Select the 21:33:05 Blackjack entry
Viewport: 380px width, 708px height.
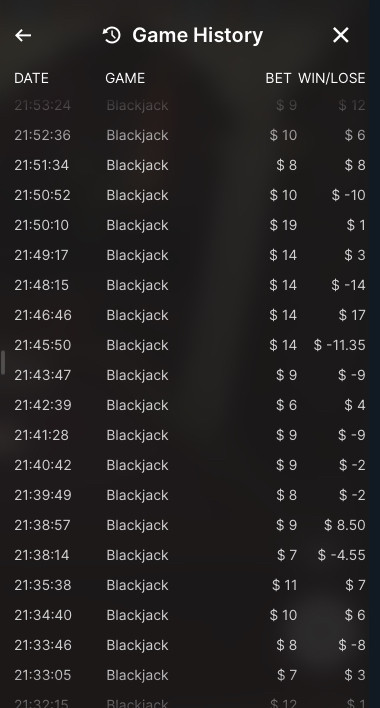tap(190, 675)
